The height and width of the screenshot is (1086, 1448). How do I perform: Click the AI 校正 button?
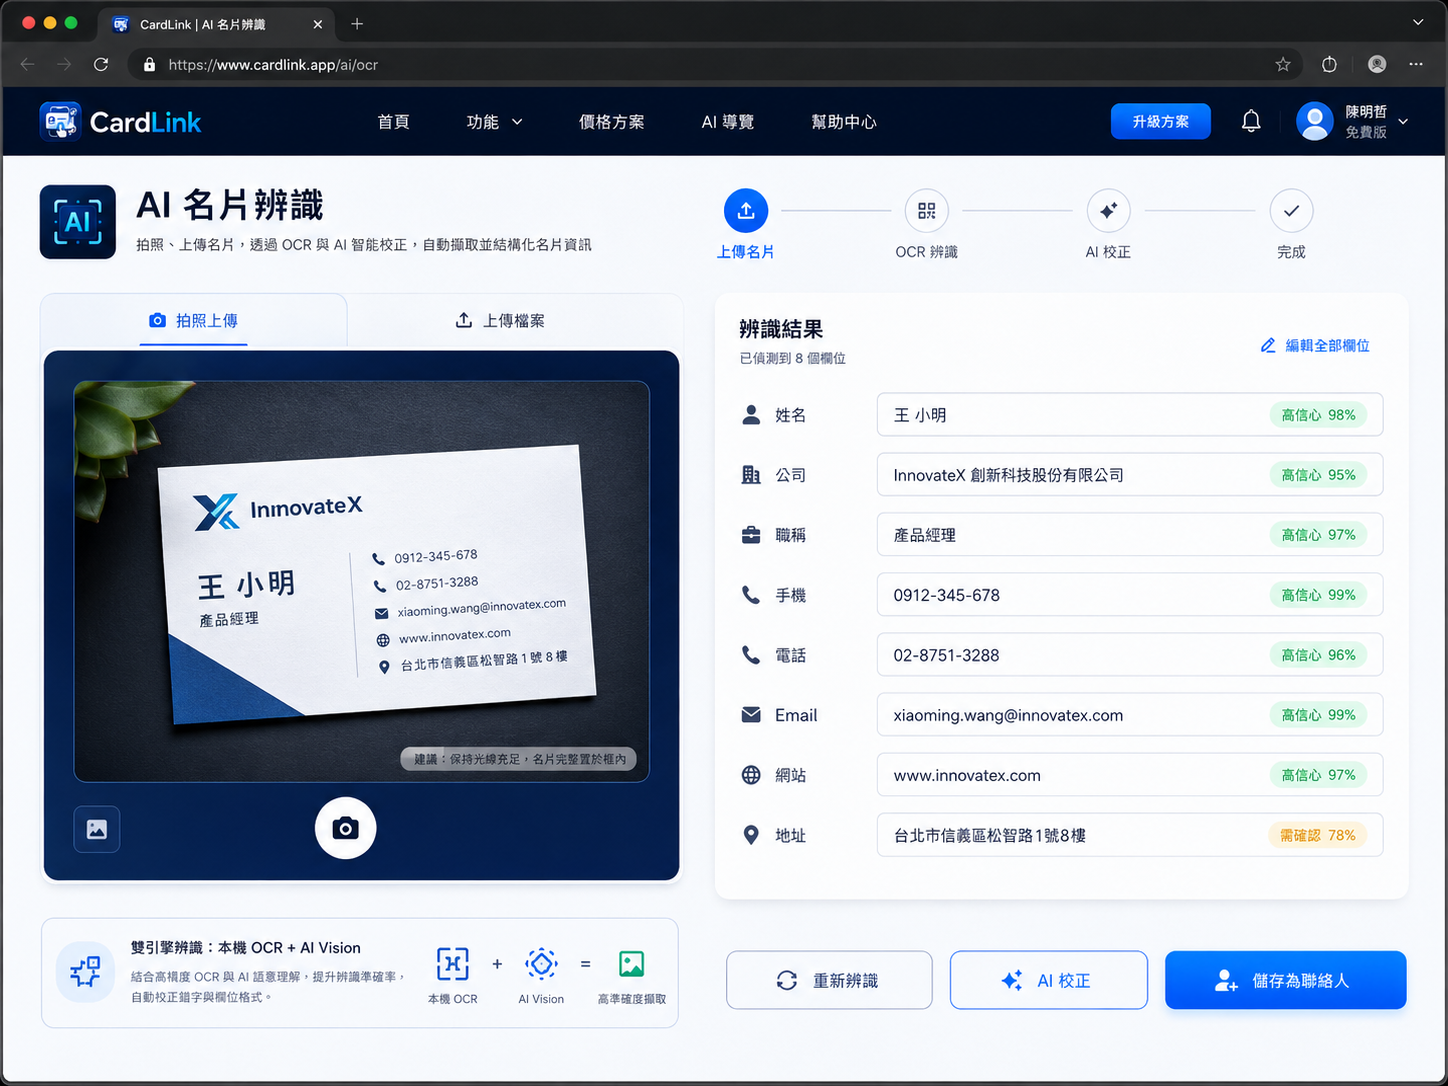click(1049, 980)
